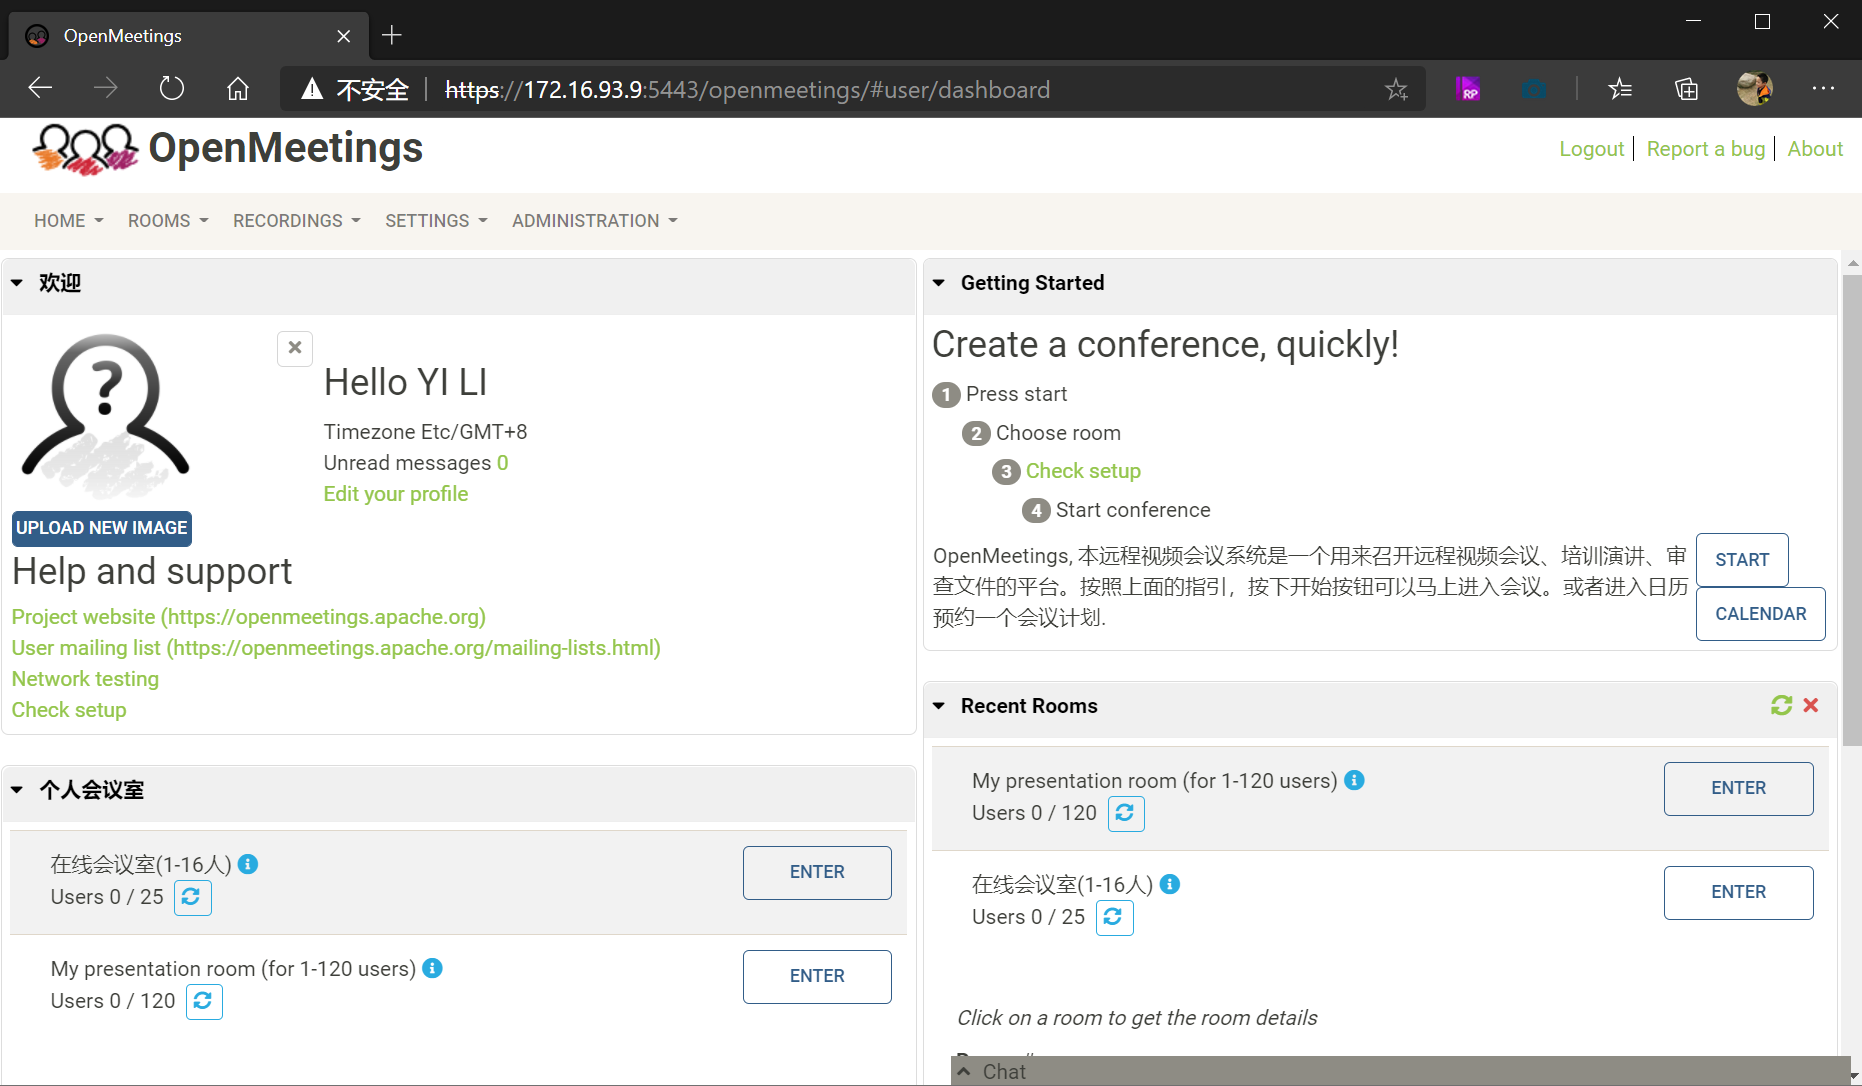Close the Recent Rooms widget
The image size is (1862, 1086).
point(1811,706)
